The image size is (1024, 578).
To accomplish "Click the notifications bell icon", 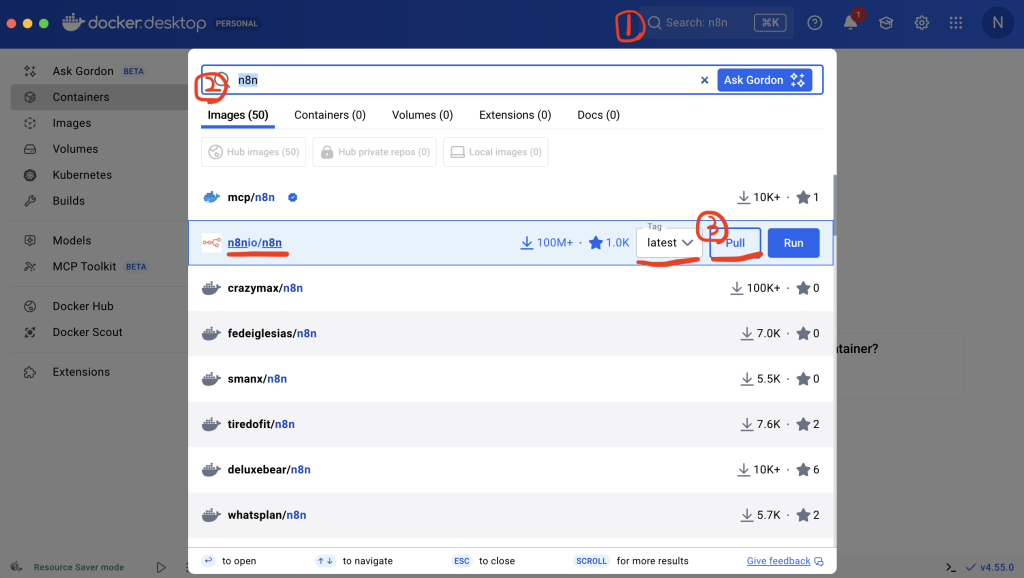I will point(851,23).
